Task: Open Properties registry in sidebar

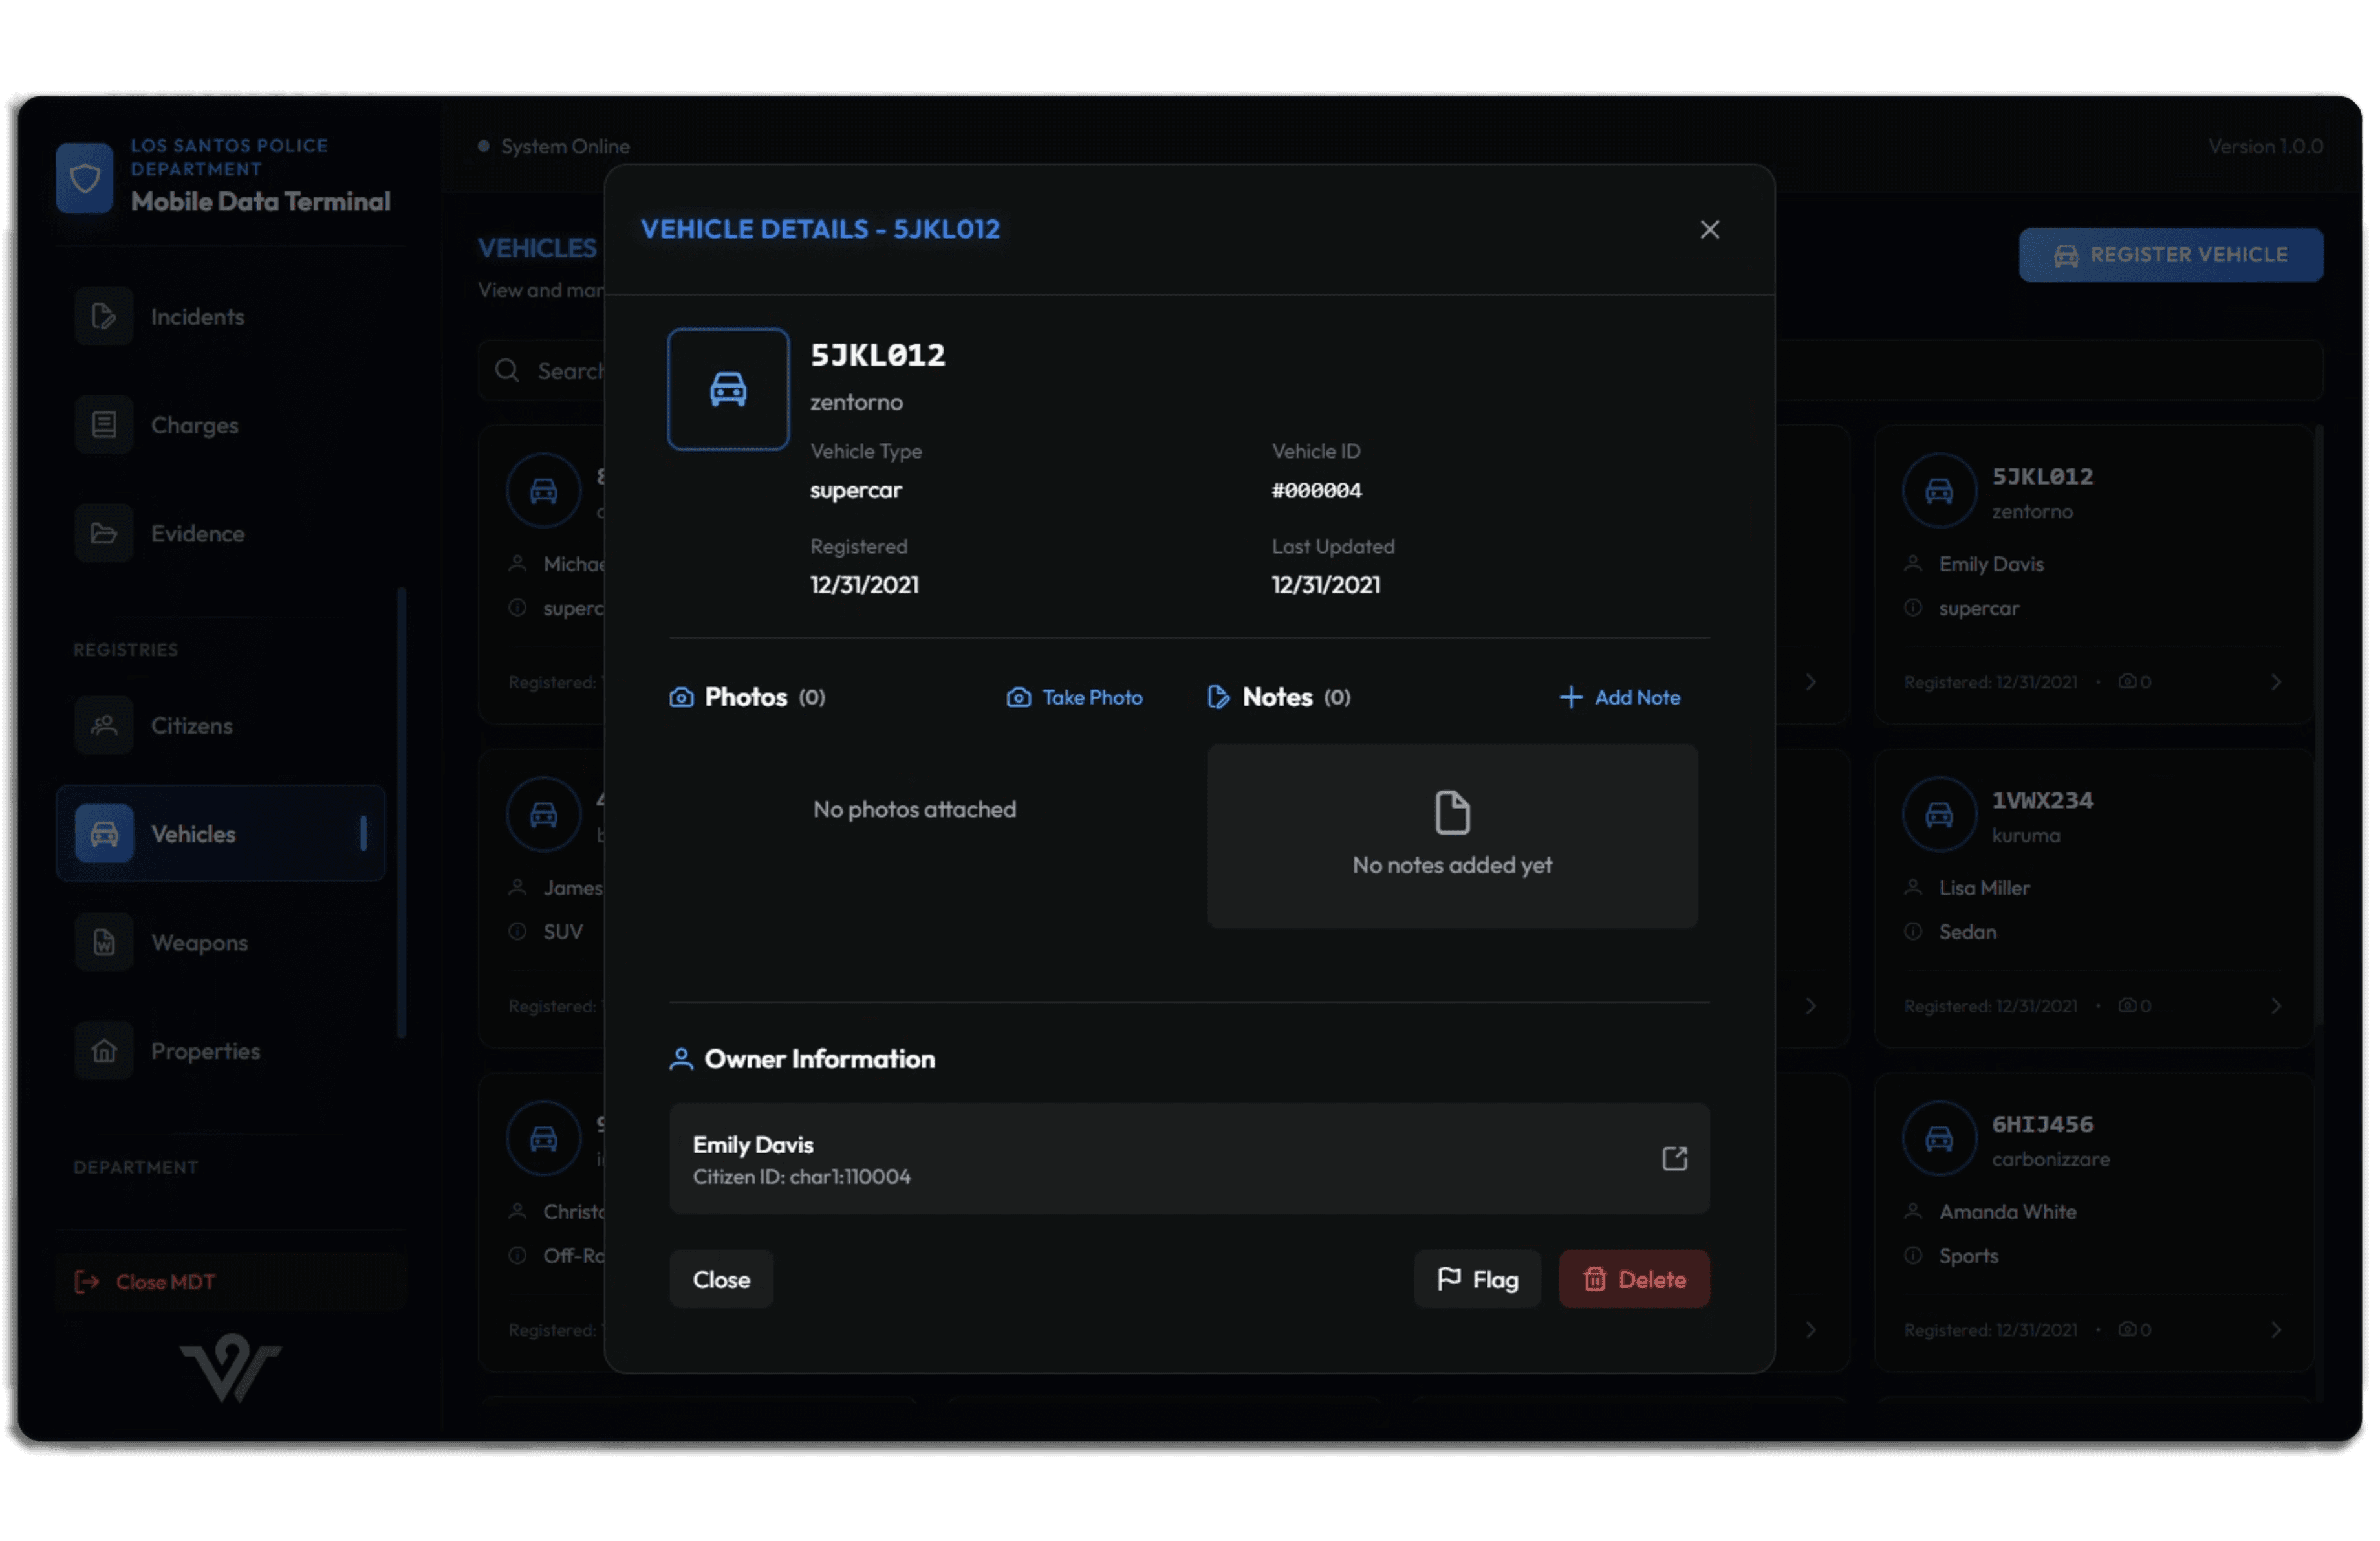Action: tap(221, 1051)
